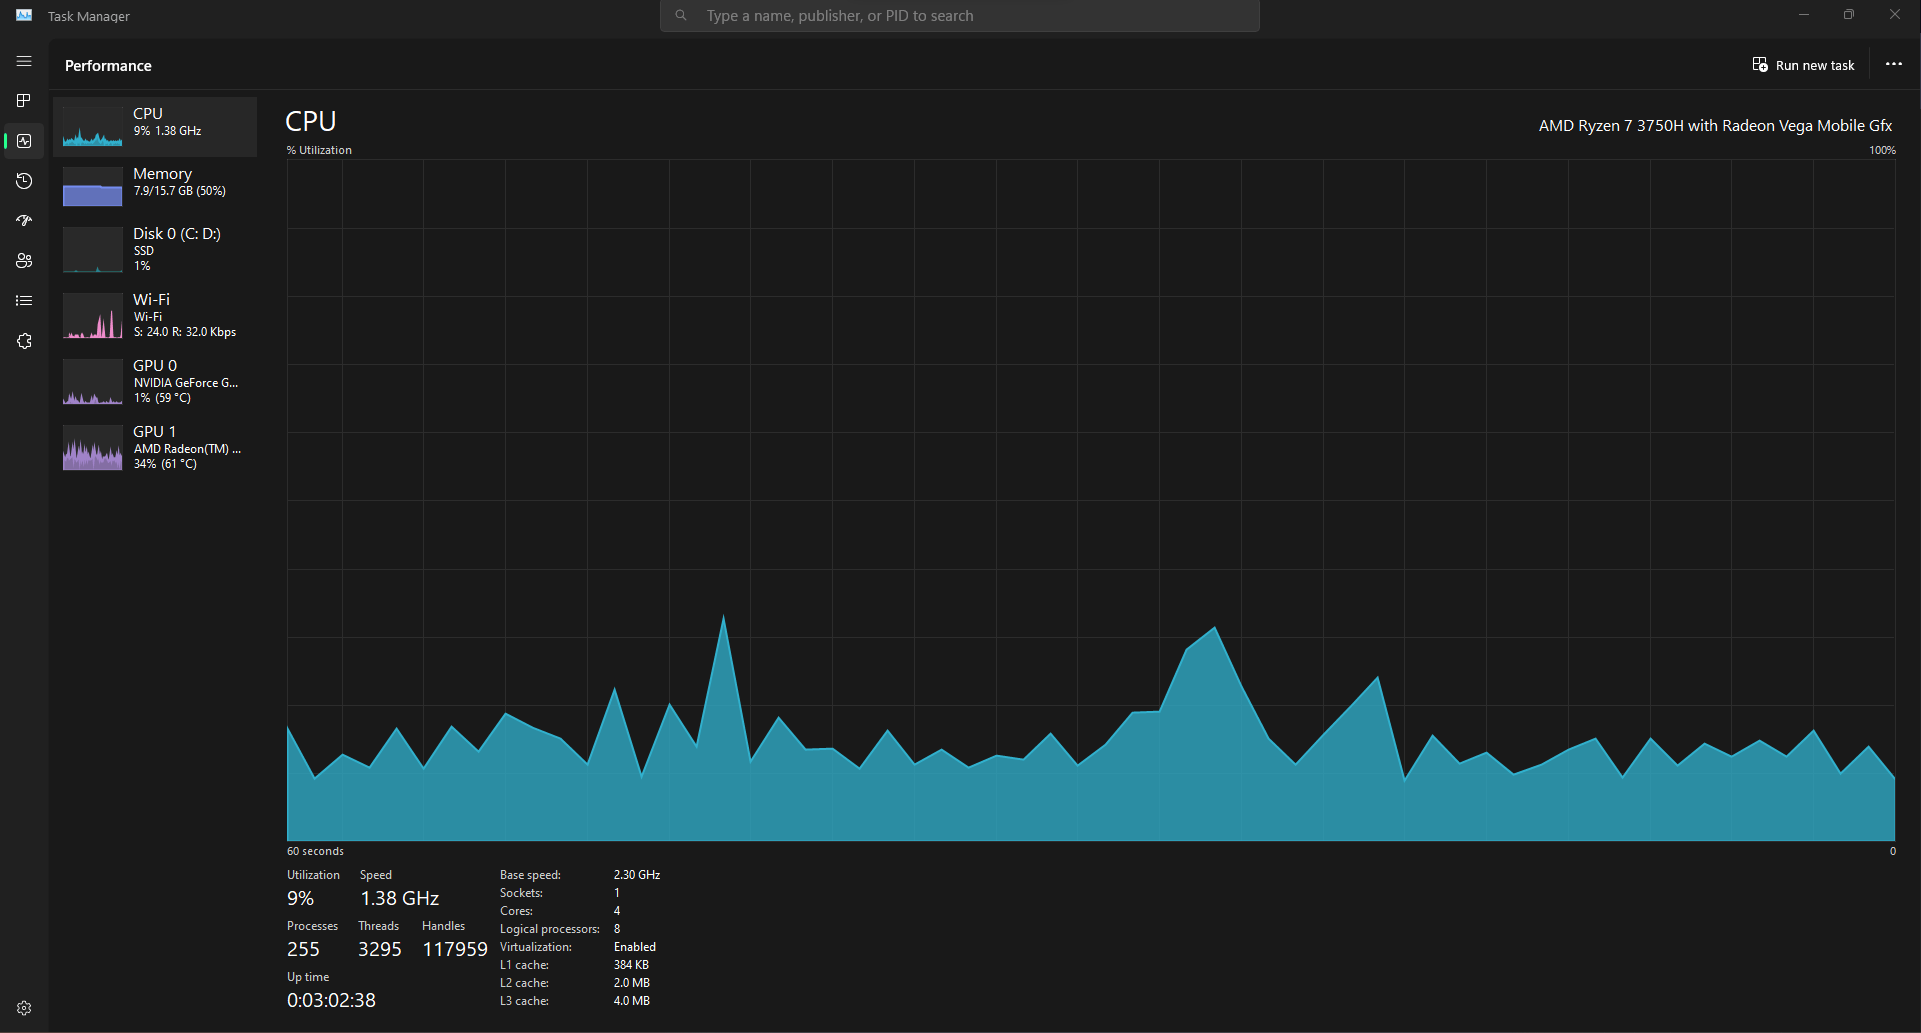Open Task Manager settings gear
The width and height of the screenshot is (1921, 1033).
[24, 1008]
